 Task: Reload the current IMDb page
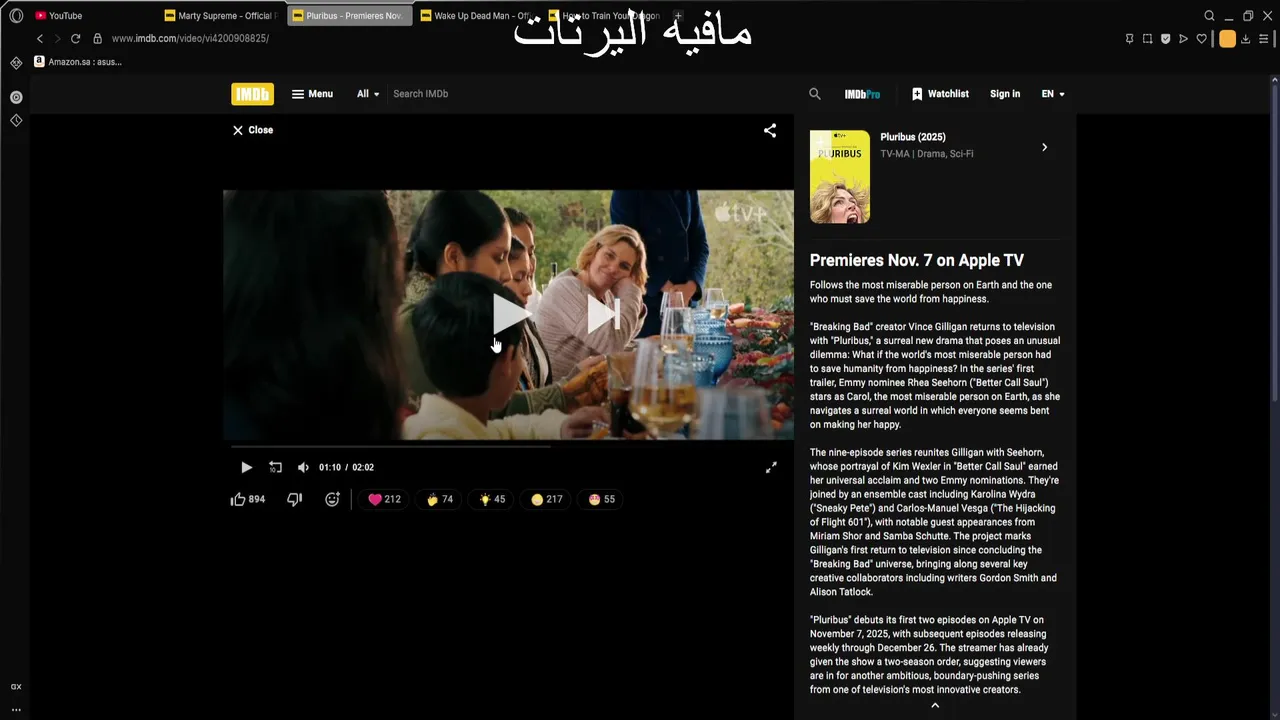click(75, 38)
